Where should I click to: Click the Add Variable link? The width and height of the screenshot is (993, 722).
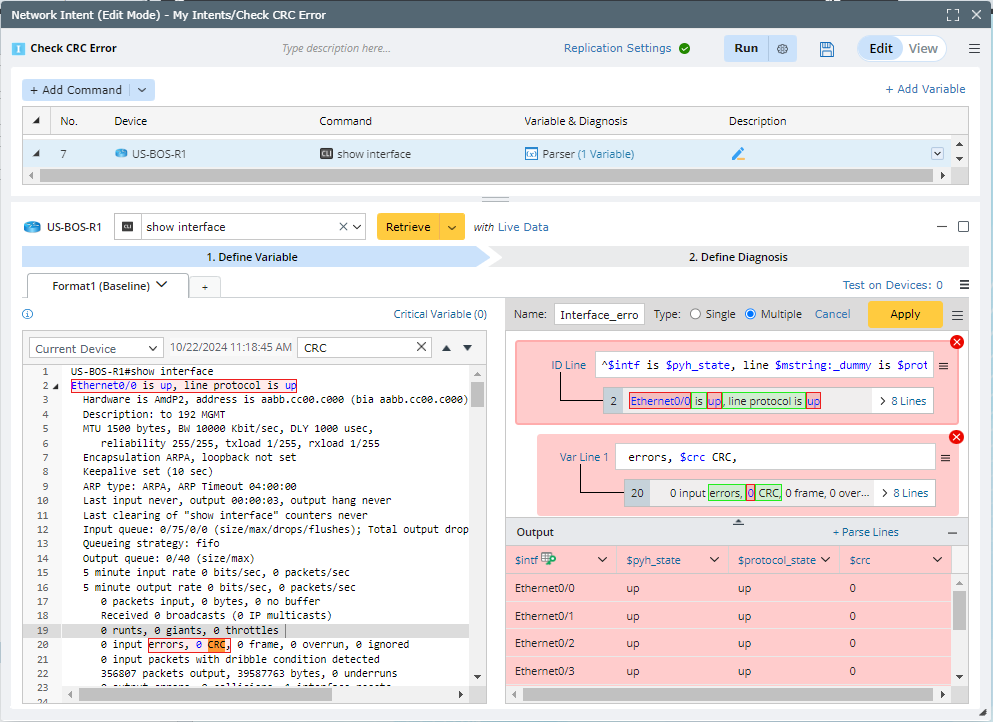(x=925, y=89)
